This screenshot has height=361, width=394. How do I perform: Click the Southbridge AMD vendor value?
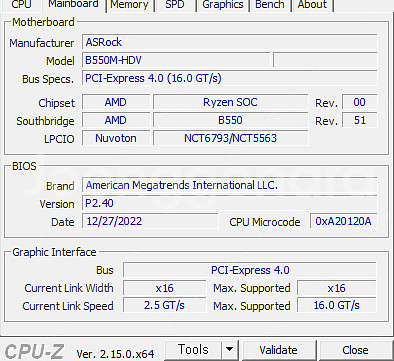click(116, 120)
